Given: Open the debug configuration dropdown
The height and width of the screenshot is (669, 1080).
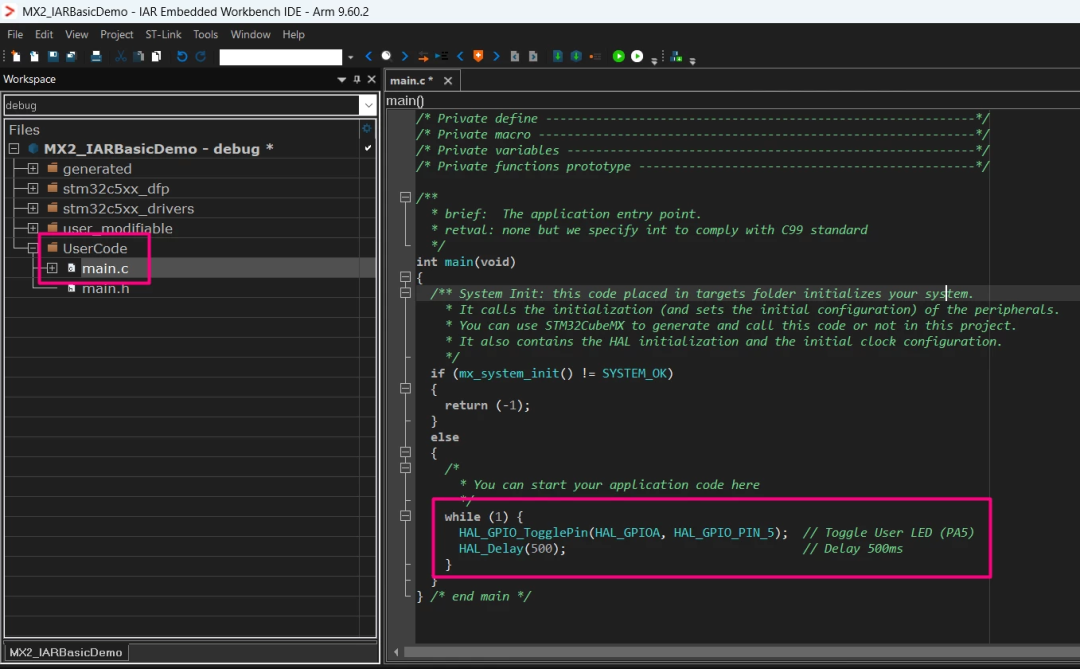Looking at the screenshot, I should click(368, 105).
